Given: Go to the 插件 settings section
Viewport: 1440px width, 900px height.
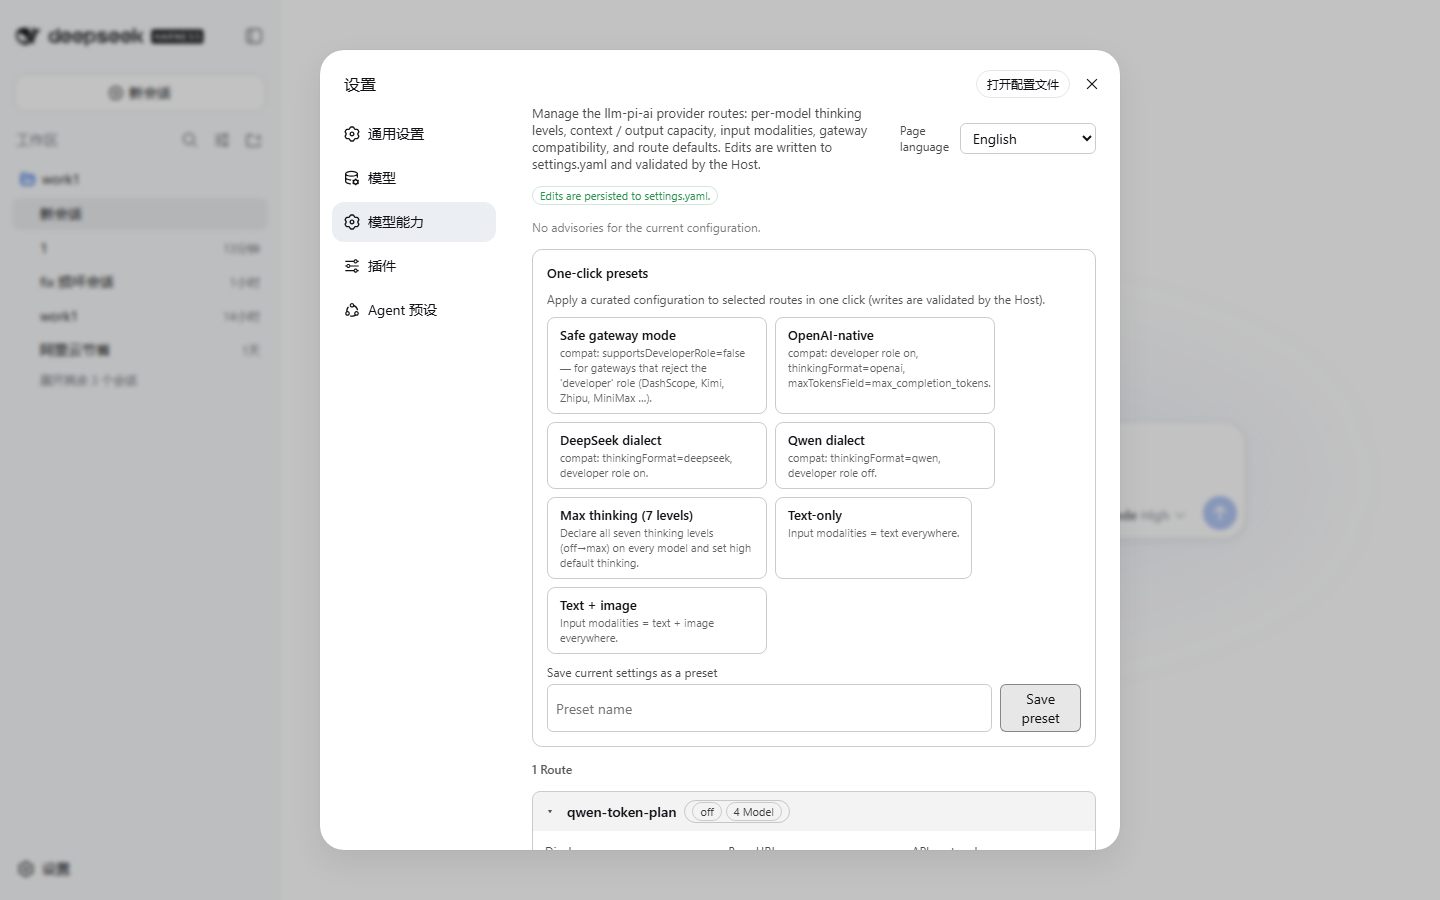Looking at the screenshot, I should click(x=414, y=266).
